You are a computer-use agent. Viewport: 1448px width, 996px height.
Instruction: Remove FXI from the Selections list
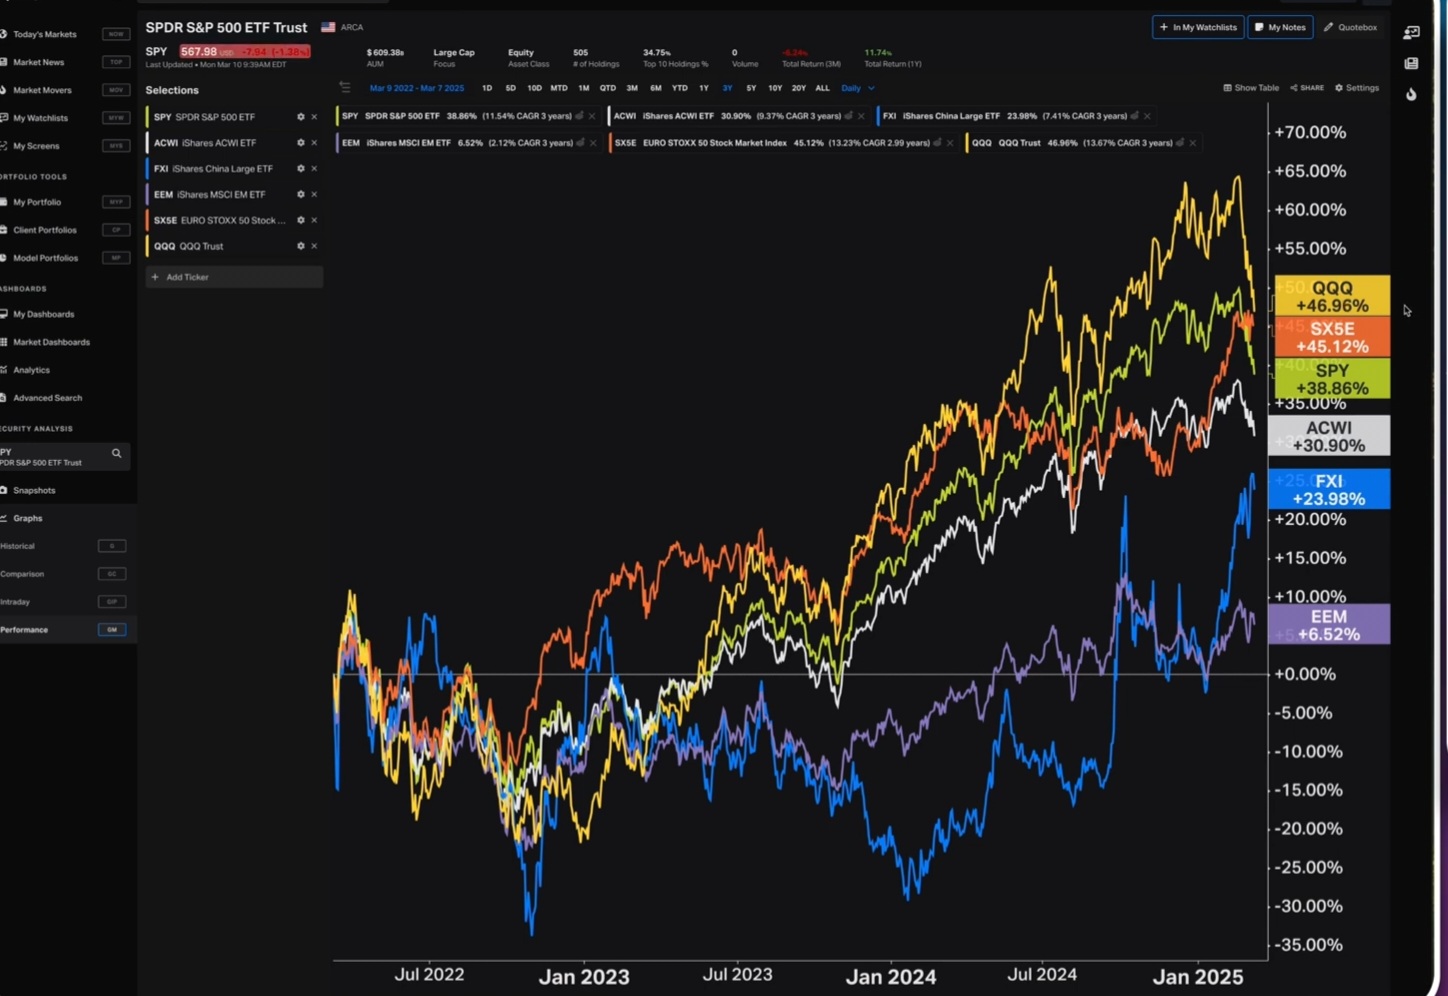pos(314,169)
